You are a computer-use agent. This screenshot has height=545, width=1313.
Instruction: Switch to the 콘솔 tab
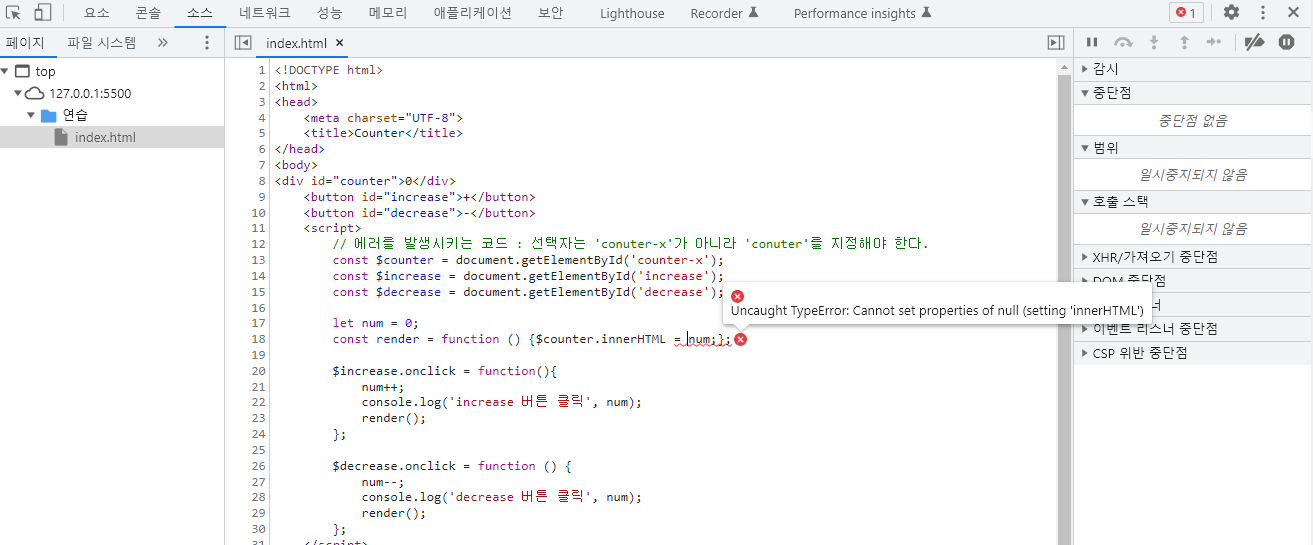click(x=148, y=13)
